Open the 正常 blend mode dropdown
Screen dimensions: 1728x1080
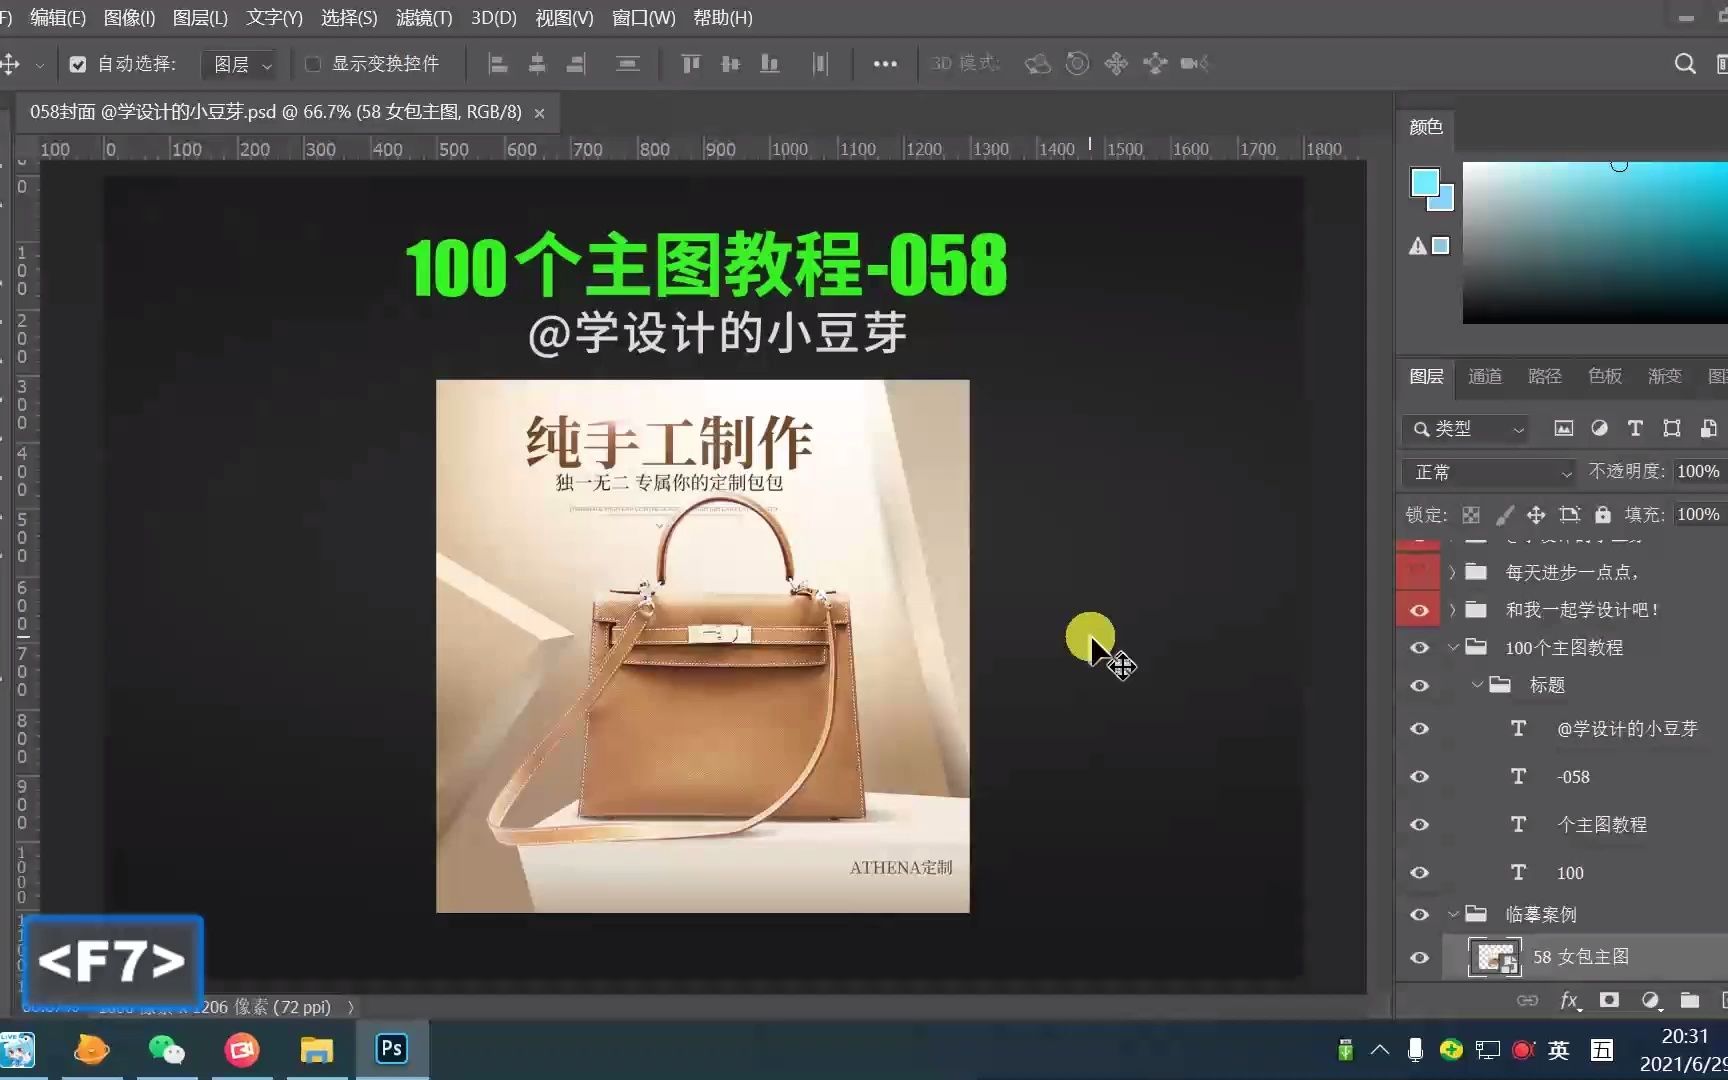click(1488, 472)
